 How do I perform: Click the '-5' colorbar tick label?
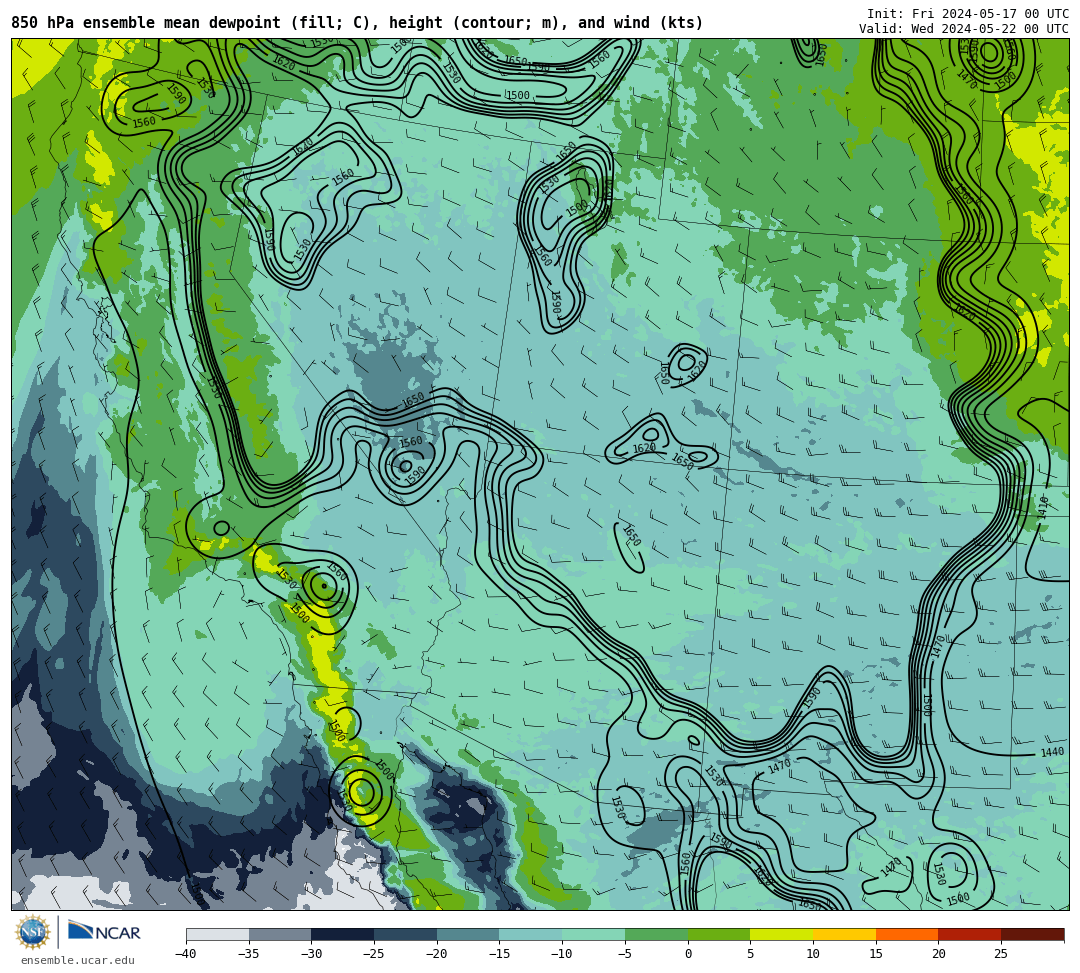point(625,954)
